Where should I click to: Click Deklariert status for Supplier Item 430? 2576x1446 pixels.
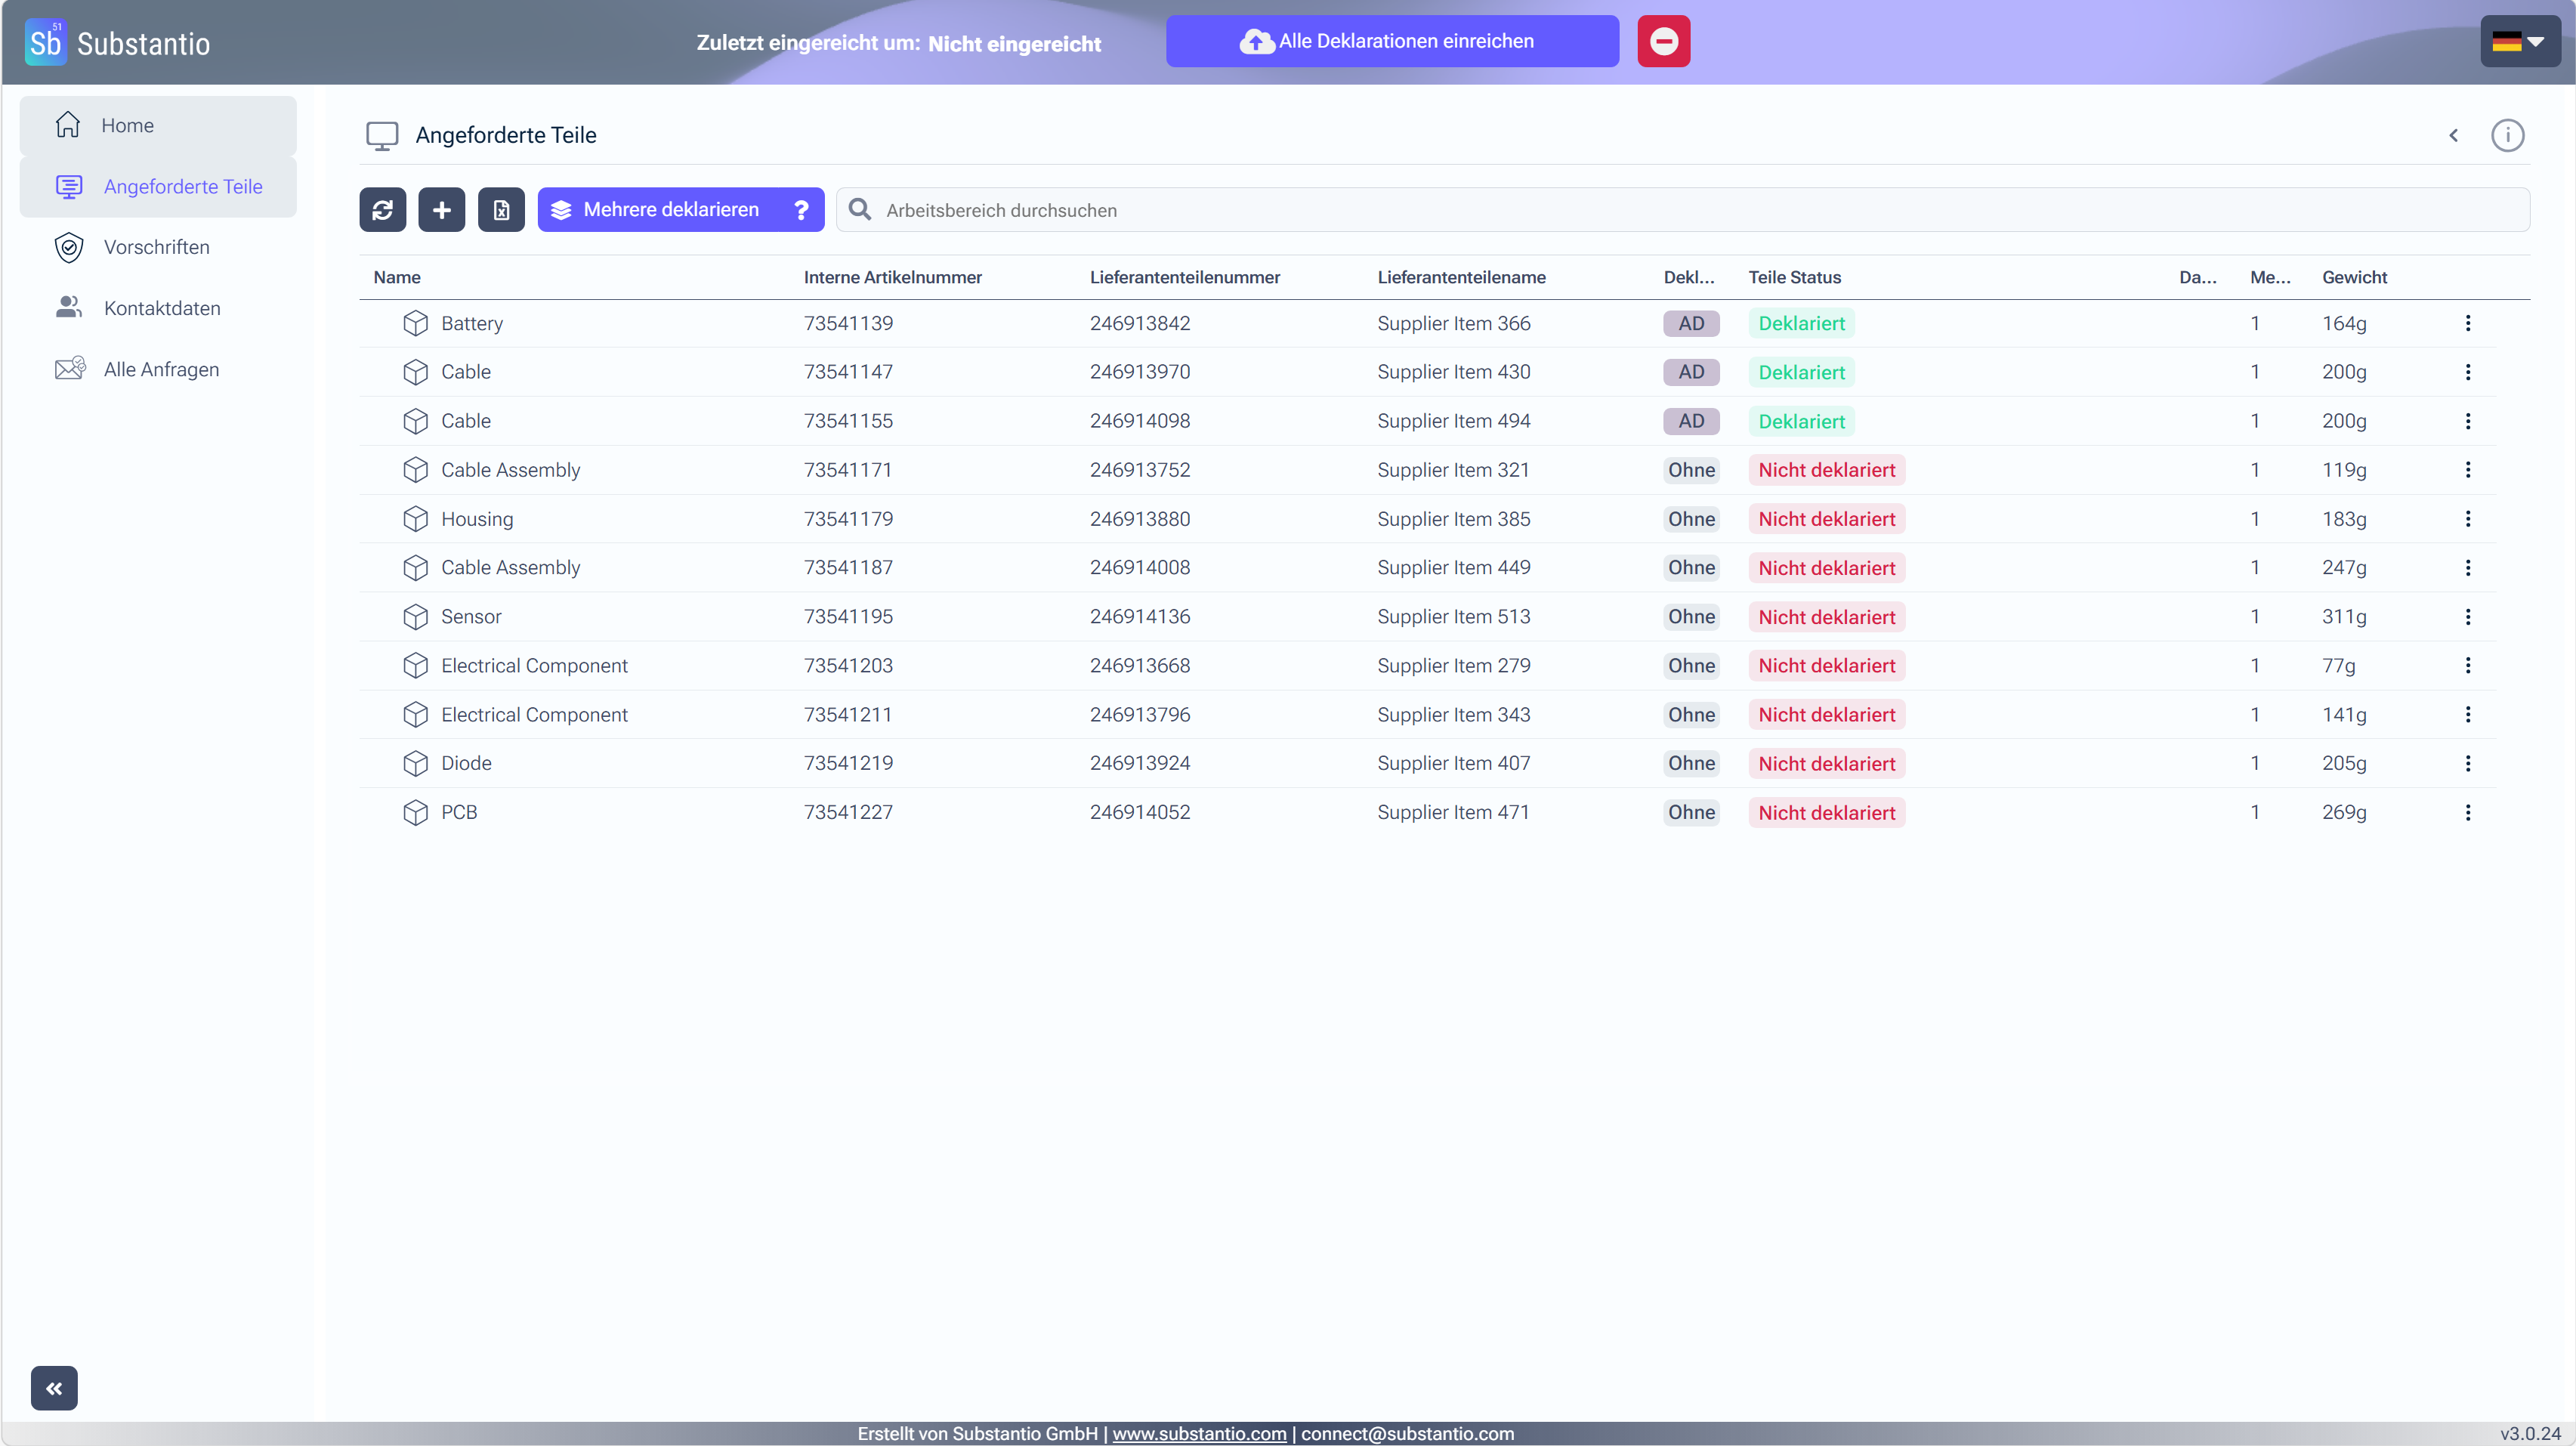click(x=1801, y=372)
